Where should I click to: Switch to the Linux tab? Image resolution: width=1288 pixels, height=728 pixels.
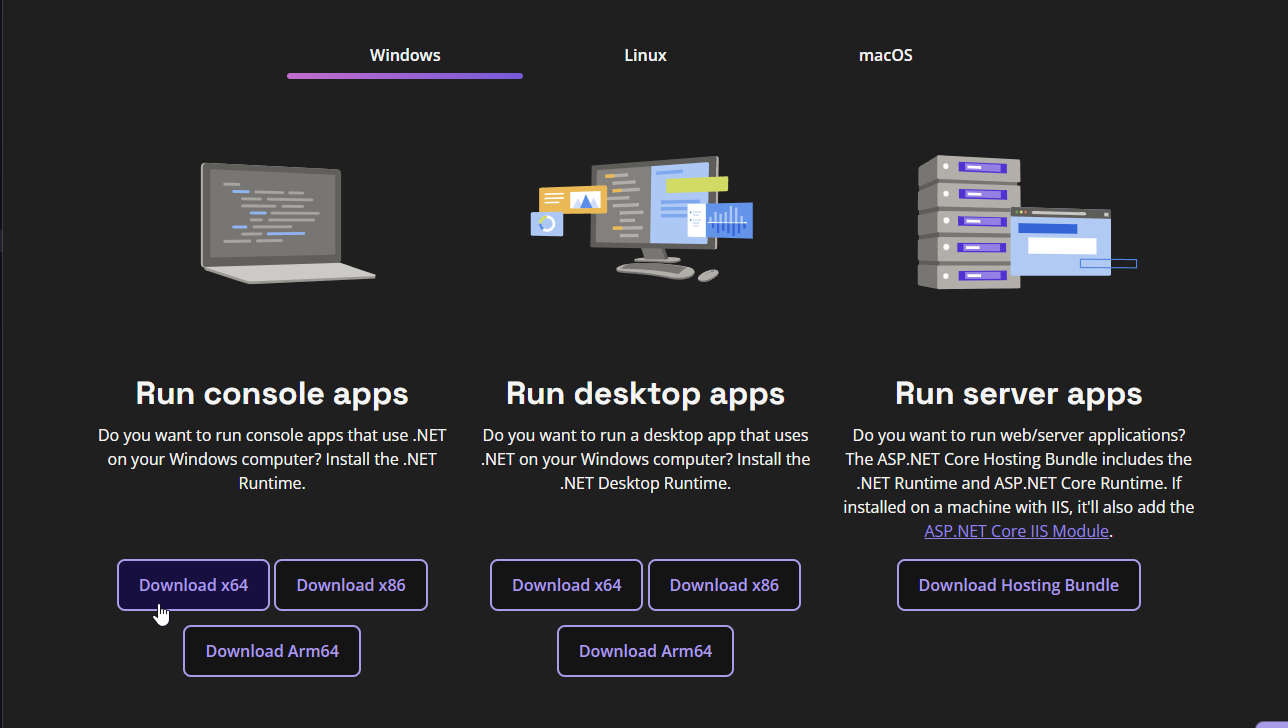coord(645,55)
